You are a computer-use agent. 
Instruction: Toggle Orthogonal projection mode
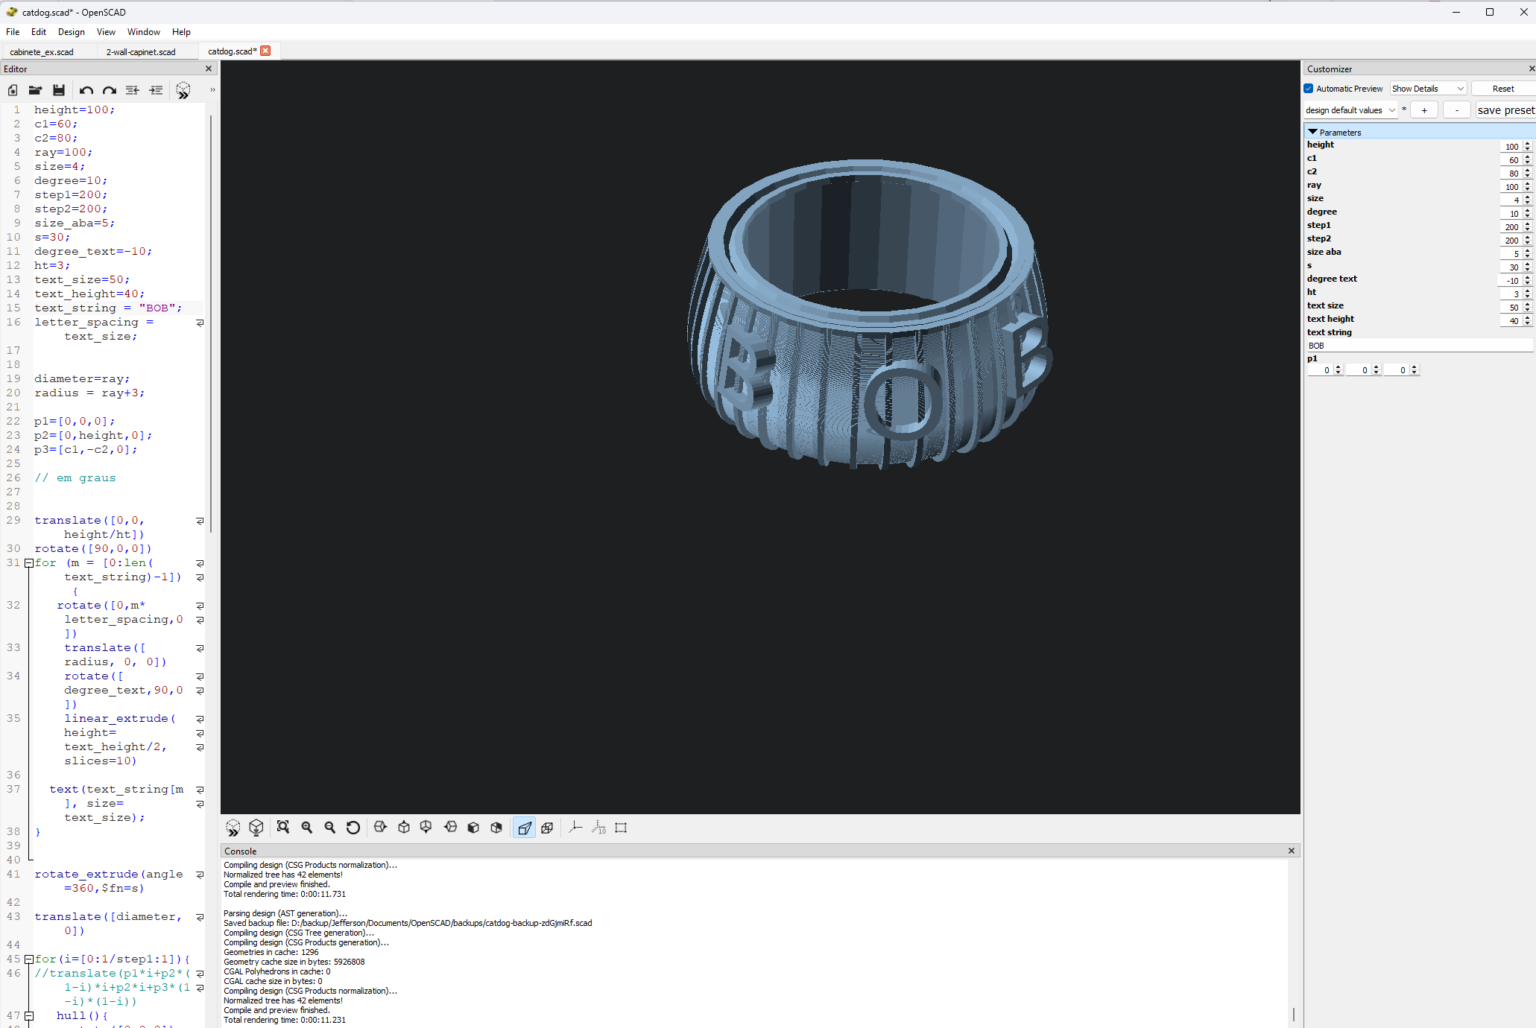pos(547,828)
